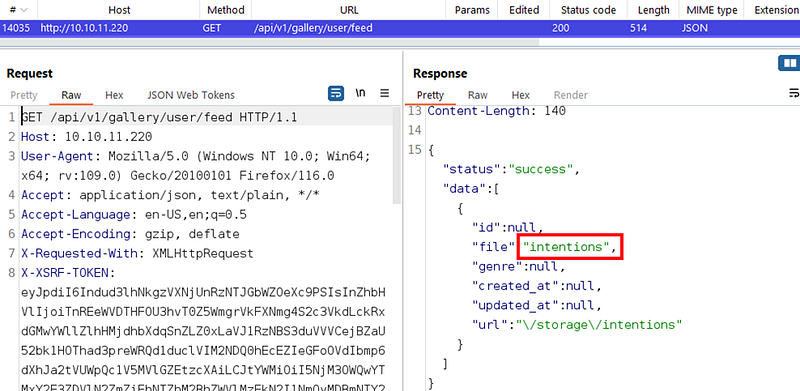Image resolution: width=800 pixels, height=391 pixels.
Task: Click the Accept-Encoding header line
Action: (x=130, y=234)
